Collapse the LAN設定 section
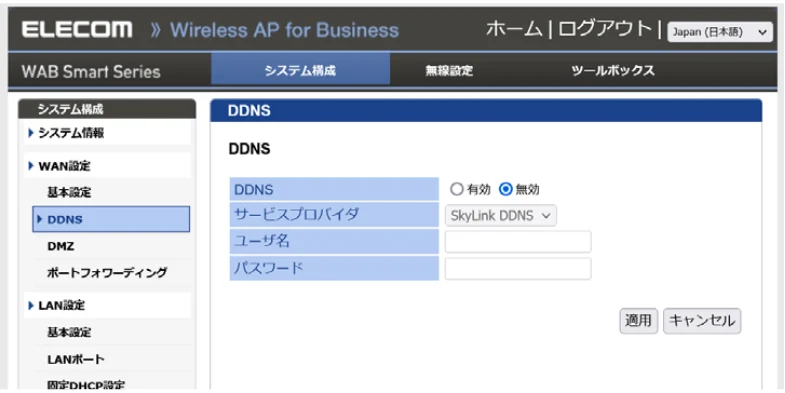The height and width of the screenshot is (393, 785). point(107,305)
